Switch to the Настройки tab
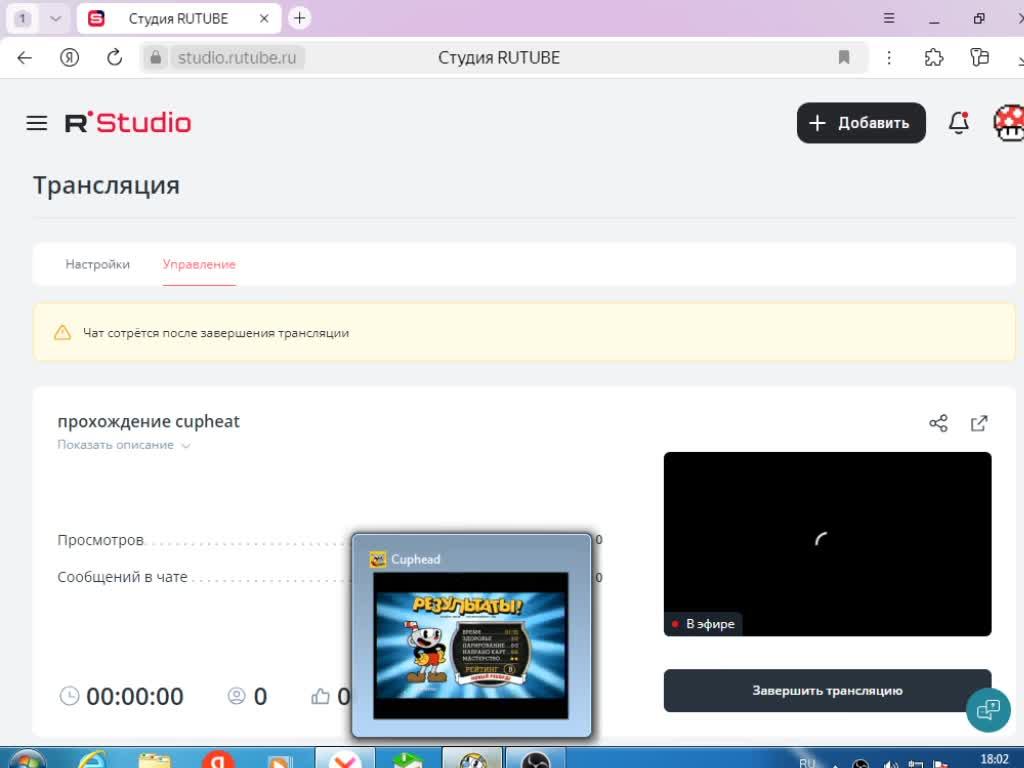The width and height of the screenshot is (1024, 768). 97,264
